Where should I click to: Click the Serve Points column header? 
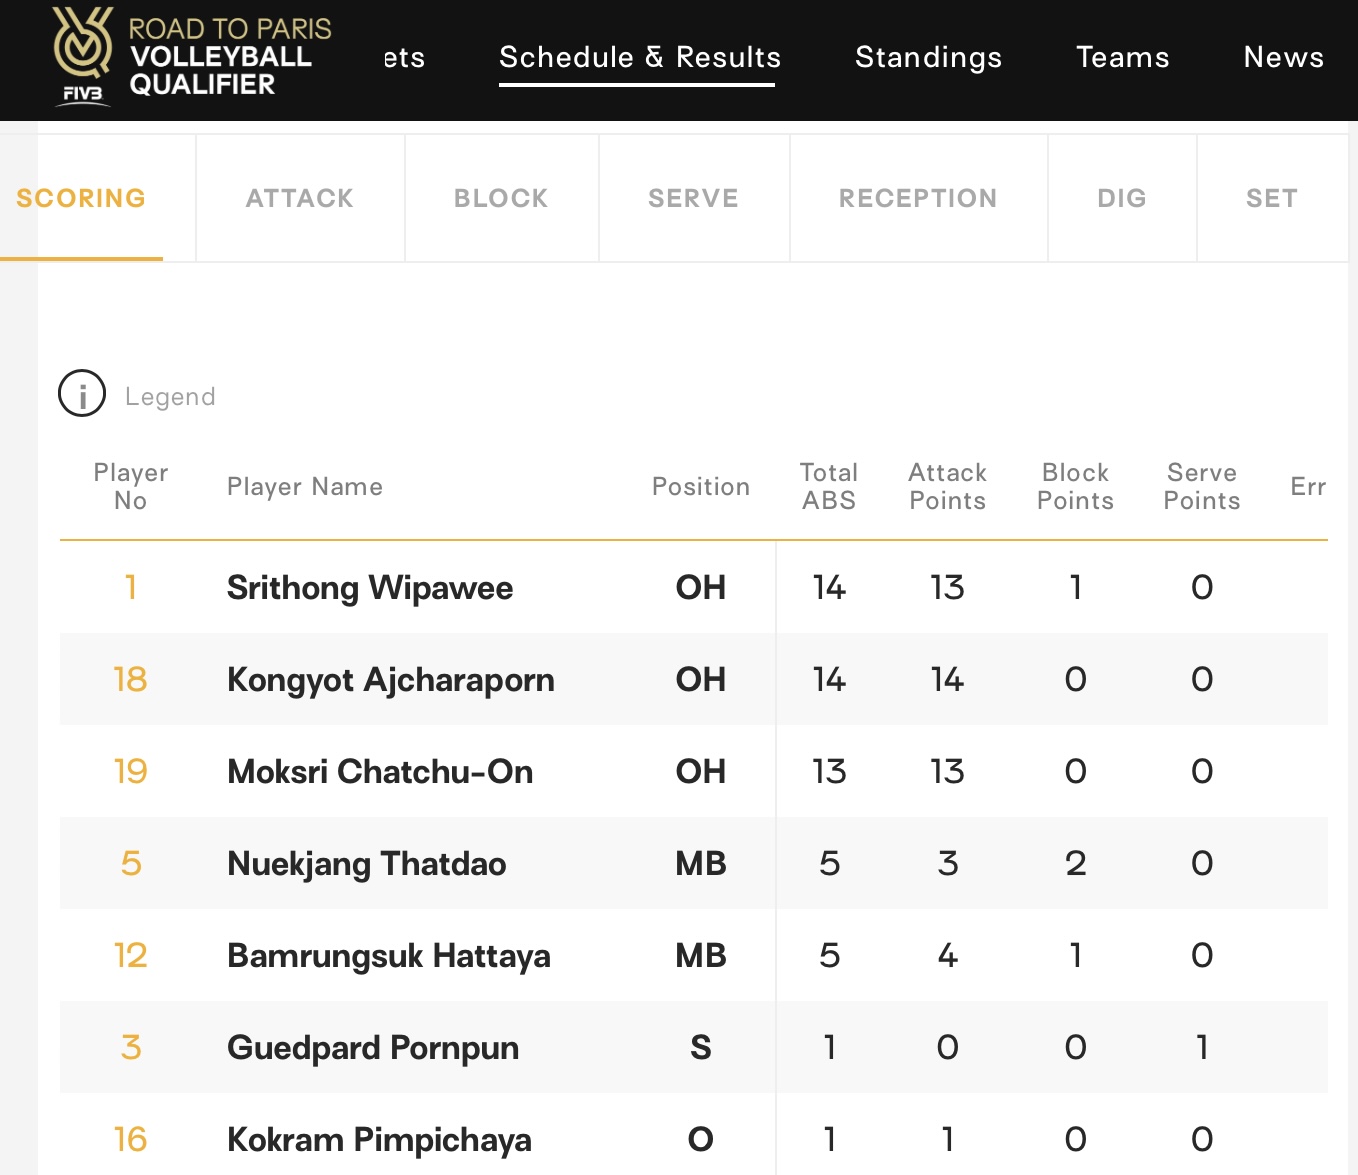[x=1201, y=486]
